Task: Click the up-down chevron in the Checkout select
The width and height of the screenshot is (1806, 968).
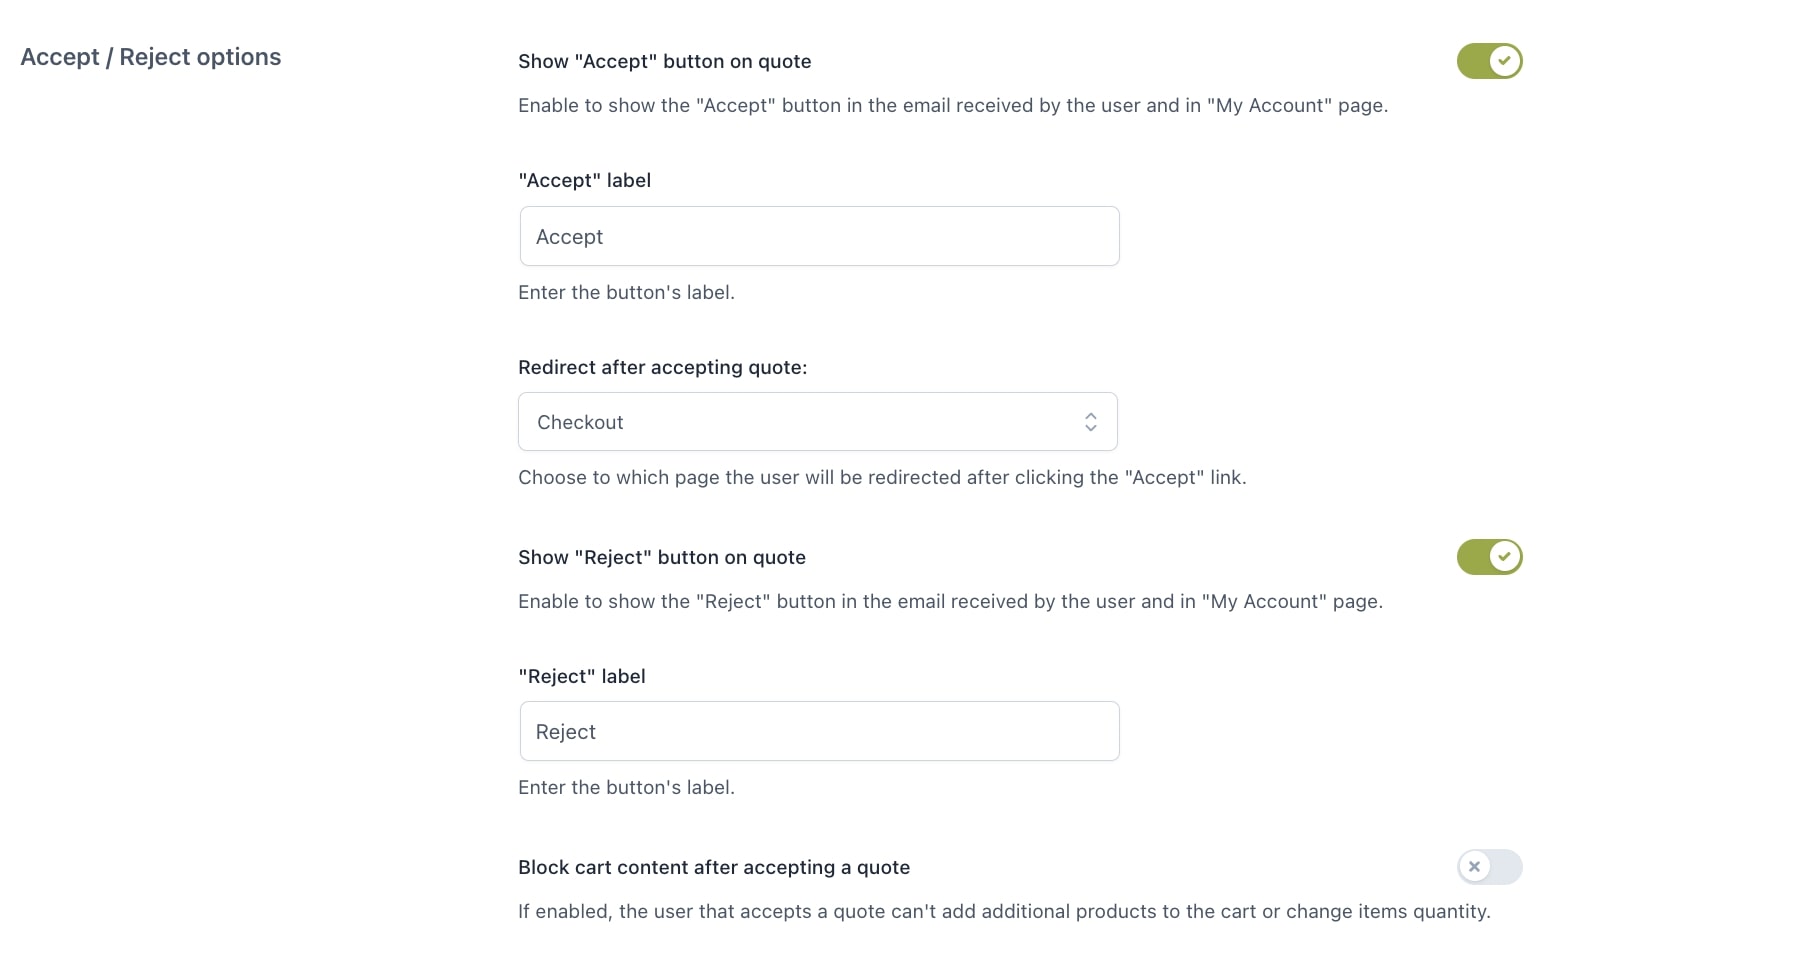Action: (1090, 422)
